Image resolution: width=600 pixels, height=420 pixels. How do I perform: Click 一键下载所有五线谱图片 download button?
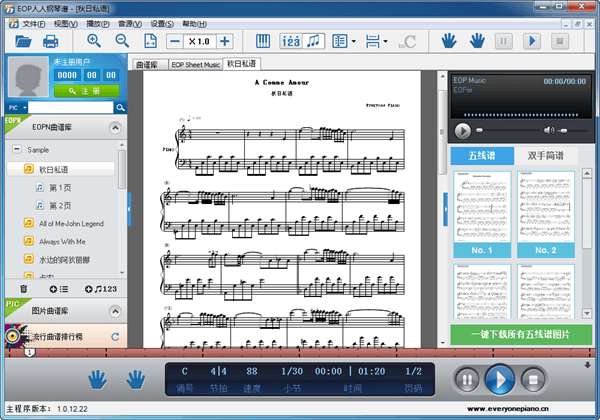[521, 334]
